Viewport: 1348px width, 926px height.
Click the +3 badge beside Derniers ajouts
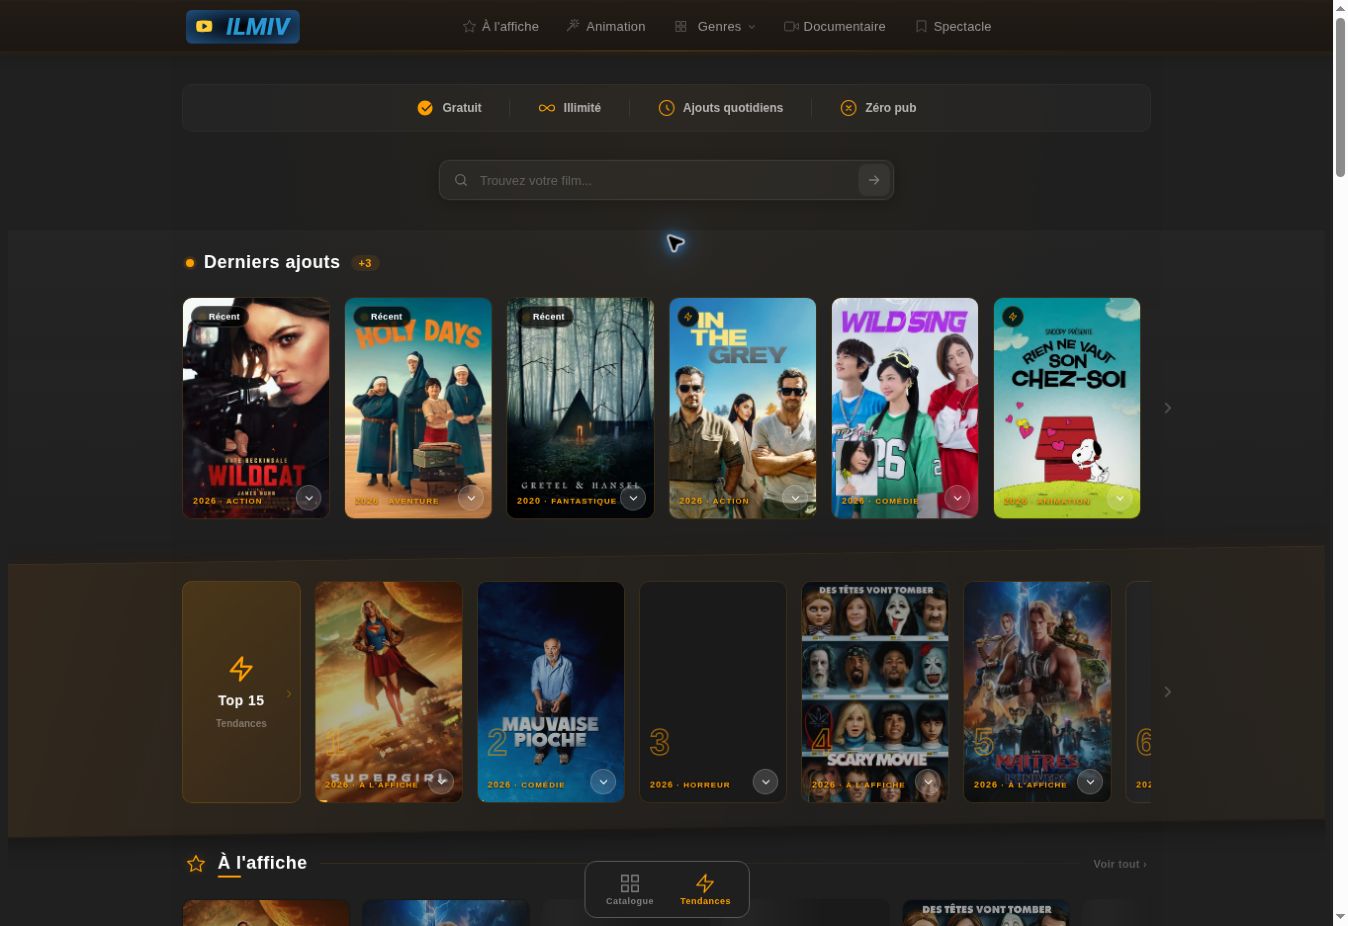point(365,263)
